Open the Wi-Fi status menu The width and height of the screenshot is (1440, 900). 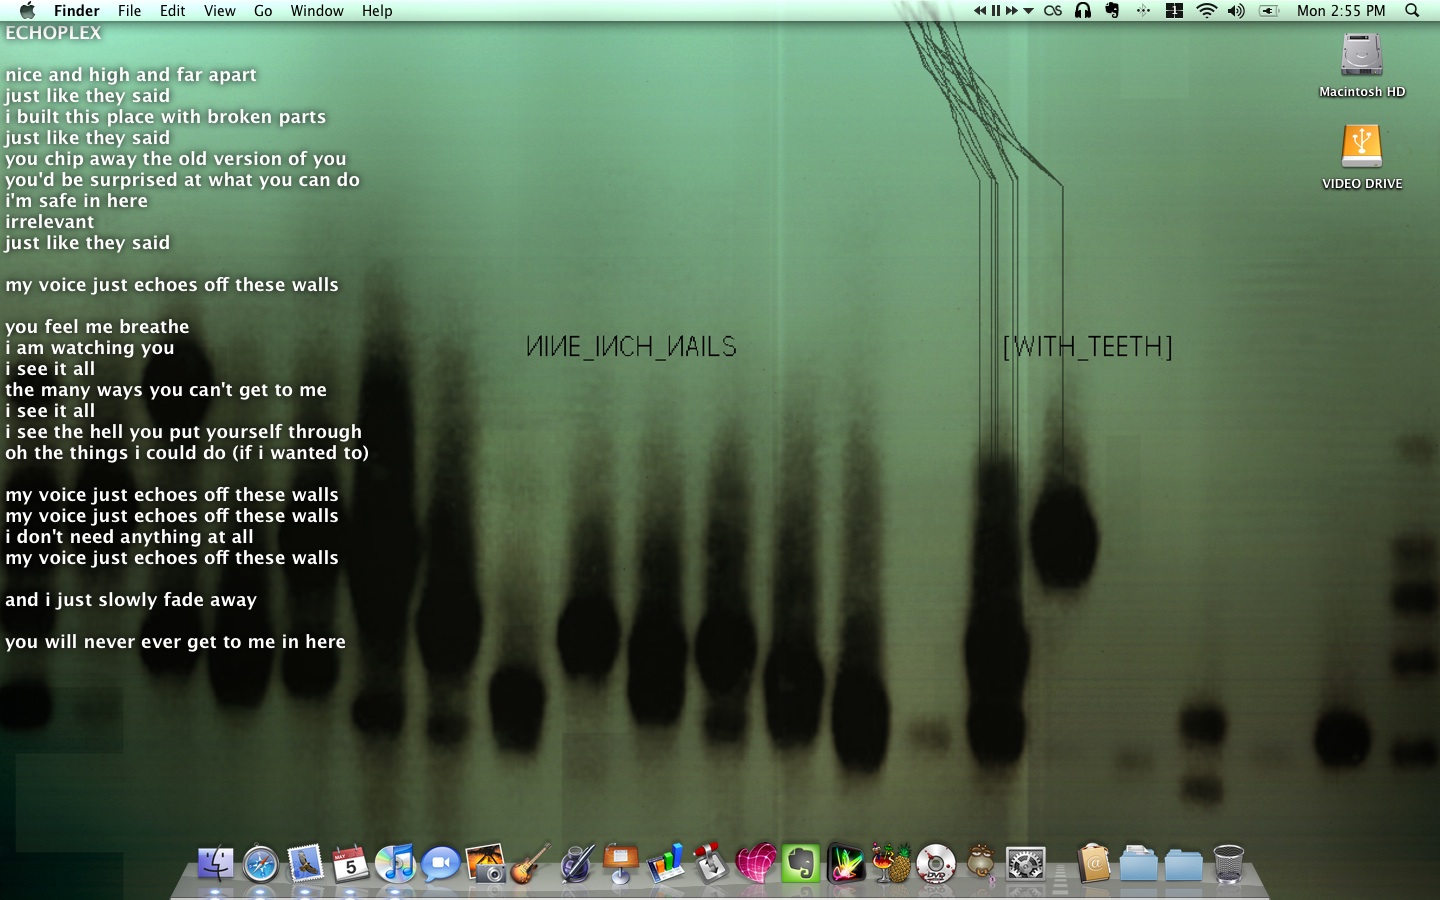1207,11
